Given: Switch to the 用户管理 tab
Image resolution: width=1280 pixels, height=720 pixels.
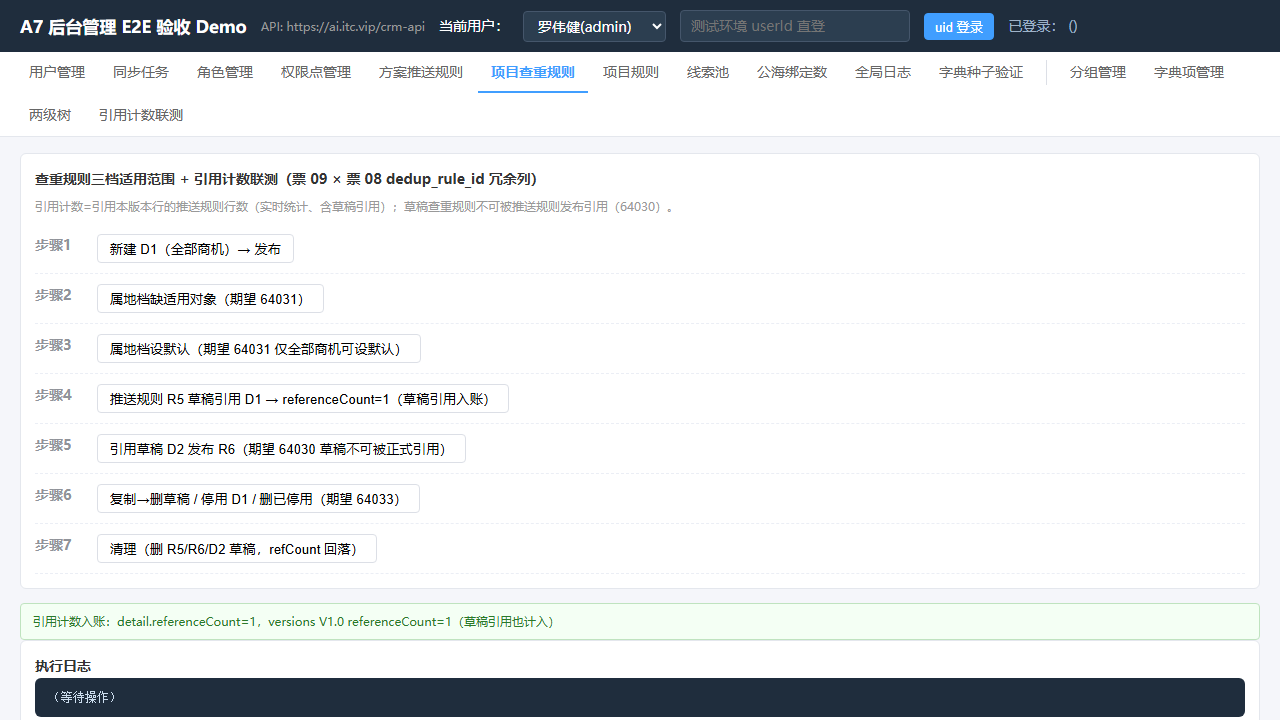Looking at the screenshot, I should [x=57, y=72].
